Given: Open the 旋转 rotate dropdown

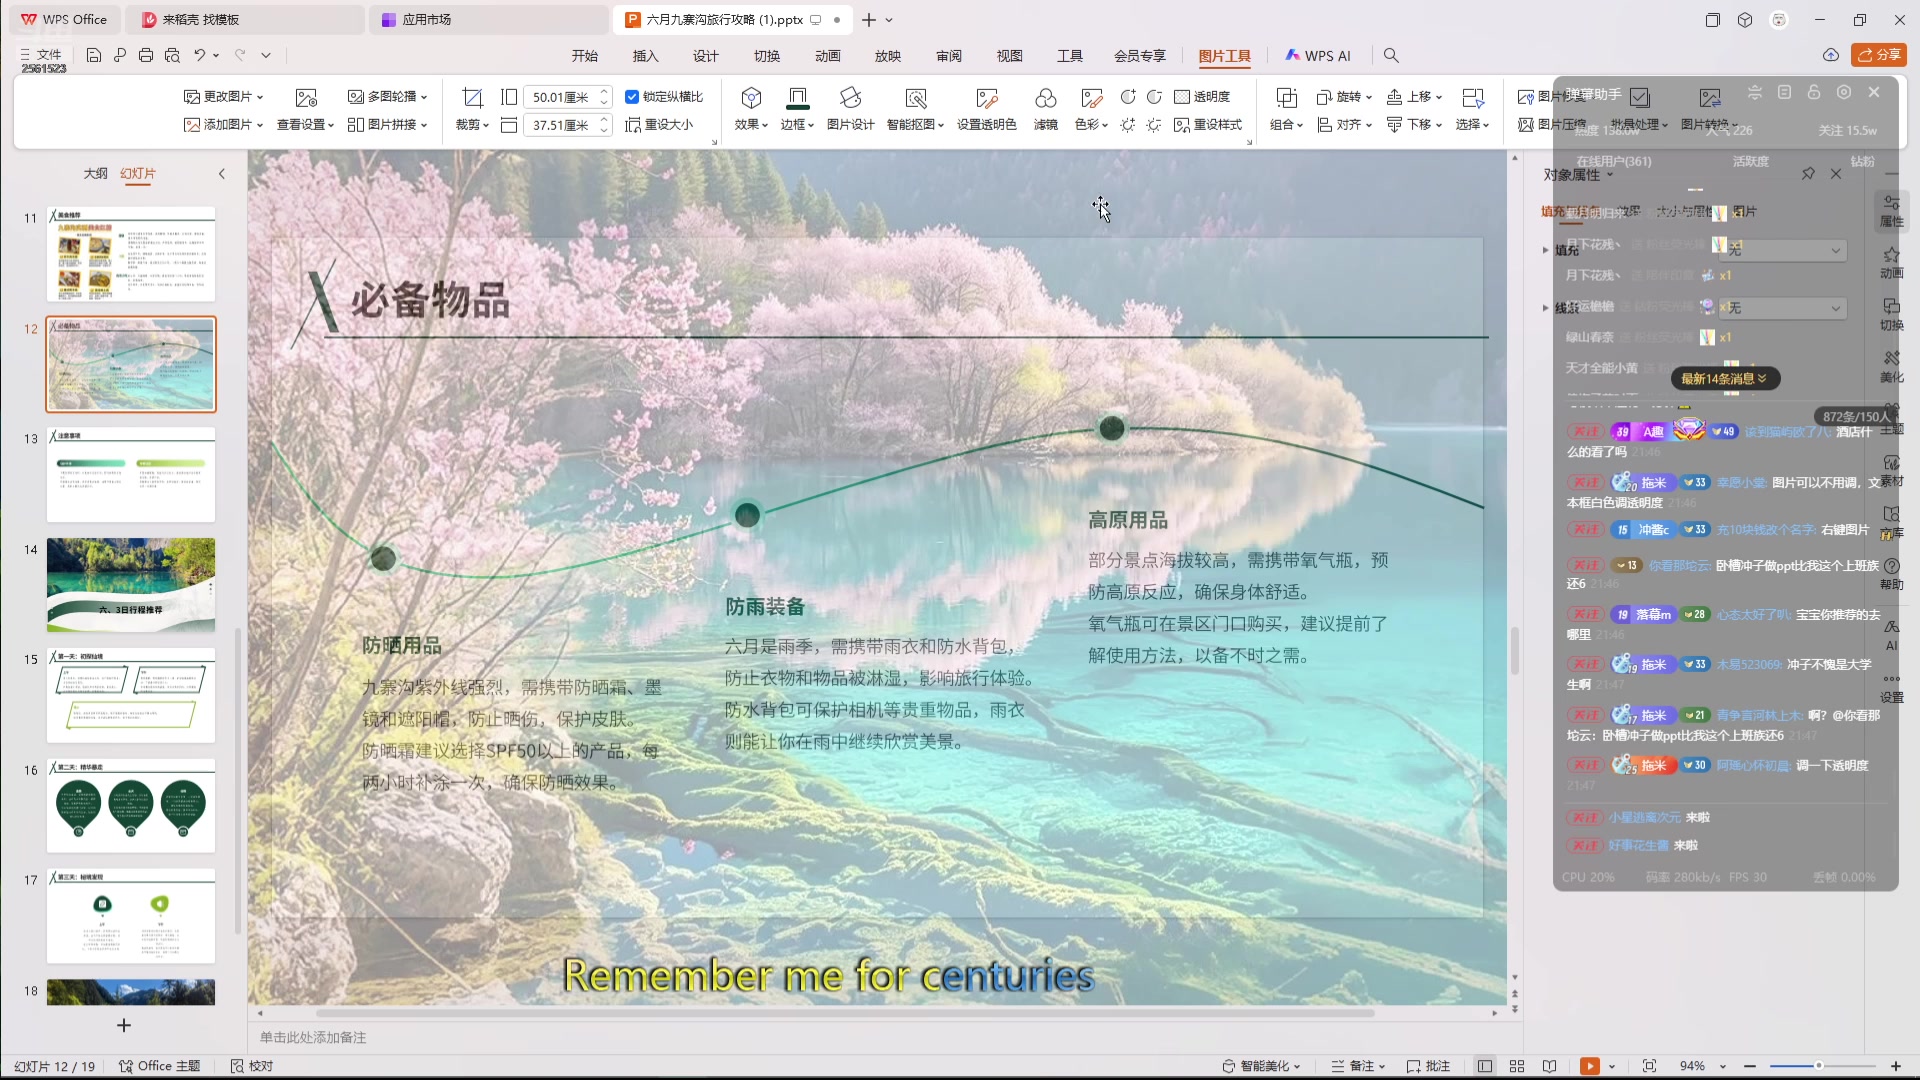Looking at the screenshot, I should [1344, 97].
